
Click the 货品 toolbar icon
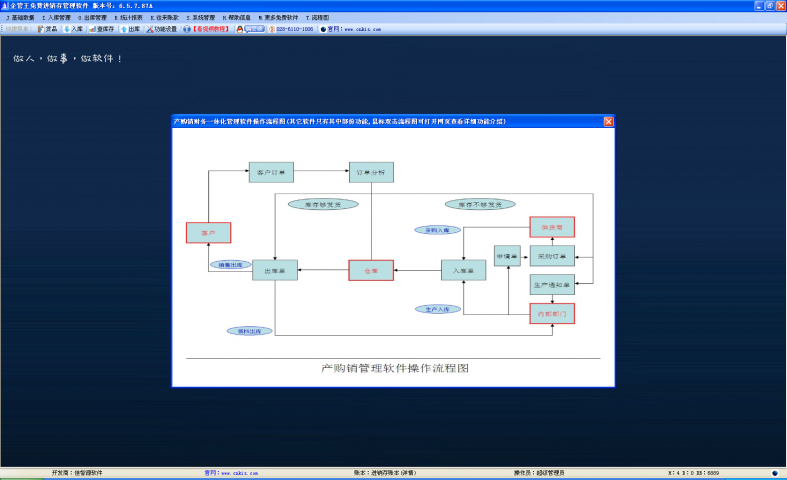pyautogui.click(x=47, y=29)
